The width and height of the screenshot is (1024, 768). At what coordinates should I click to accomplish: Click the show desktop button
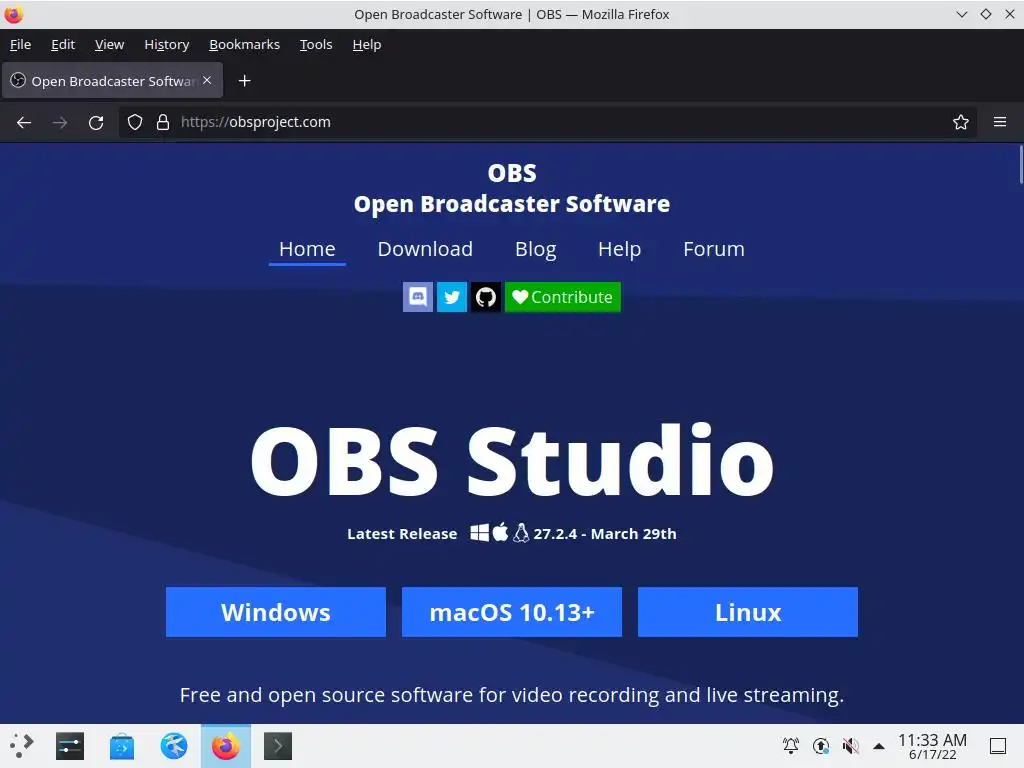click(998, 746)
